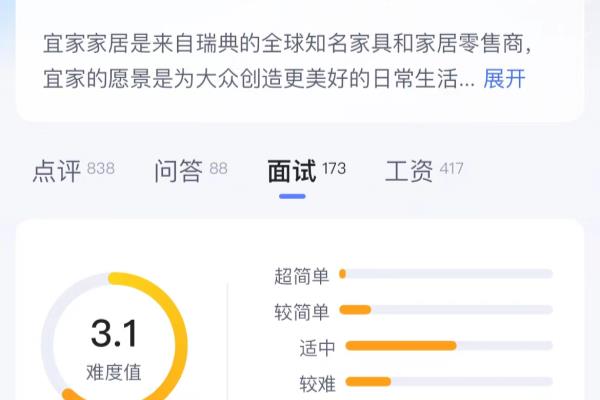Screen dimensions: 600x400
Task: Open the 问答 tab
Action: coord(191,170)
